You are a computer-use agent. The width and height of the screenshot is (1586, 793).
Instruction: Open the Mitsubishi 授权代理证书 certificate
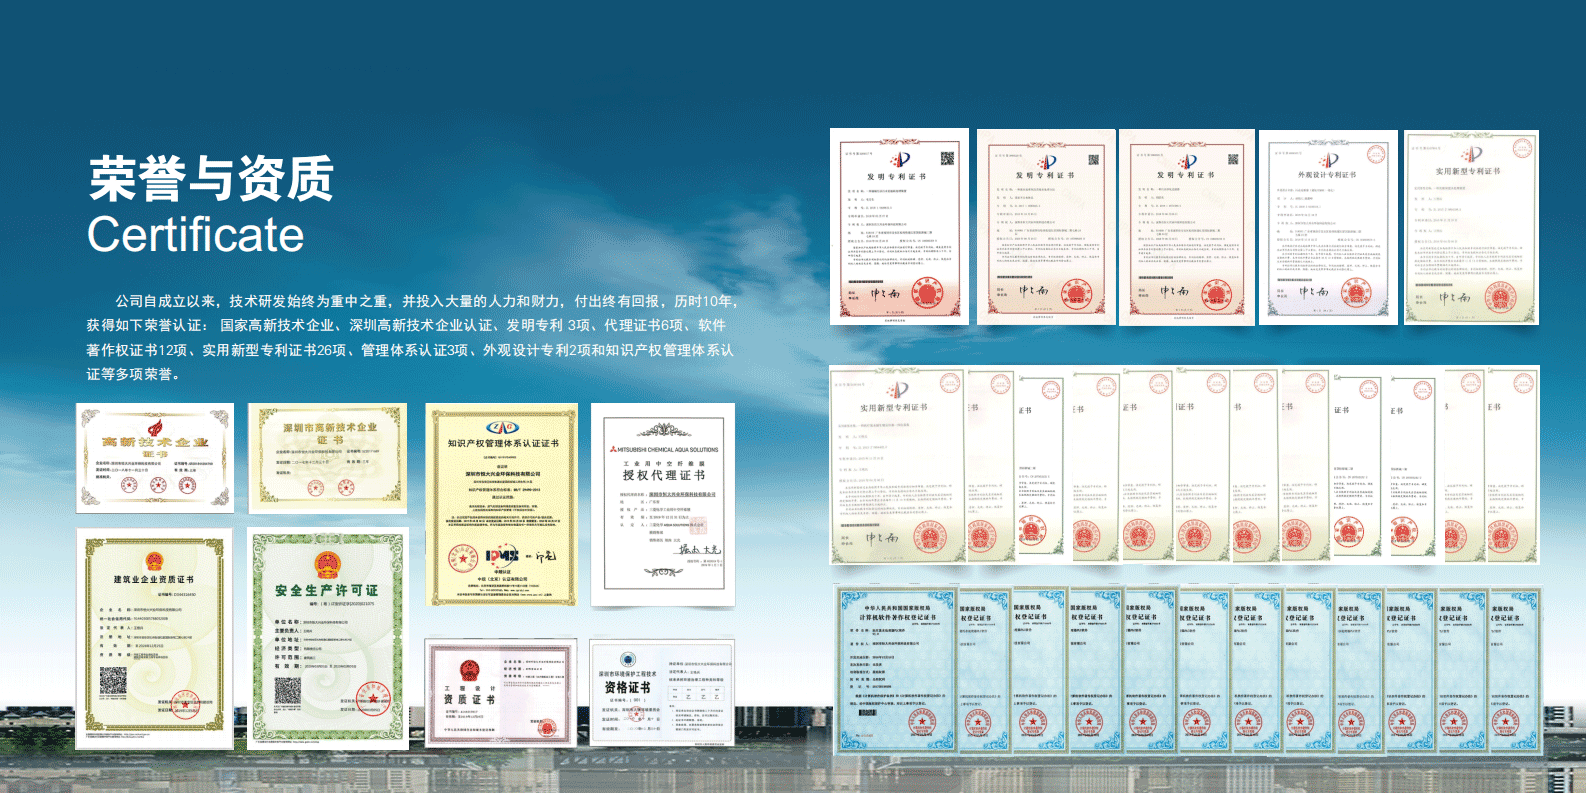coord(663,505)
